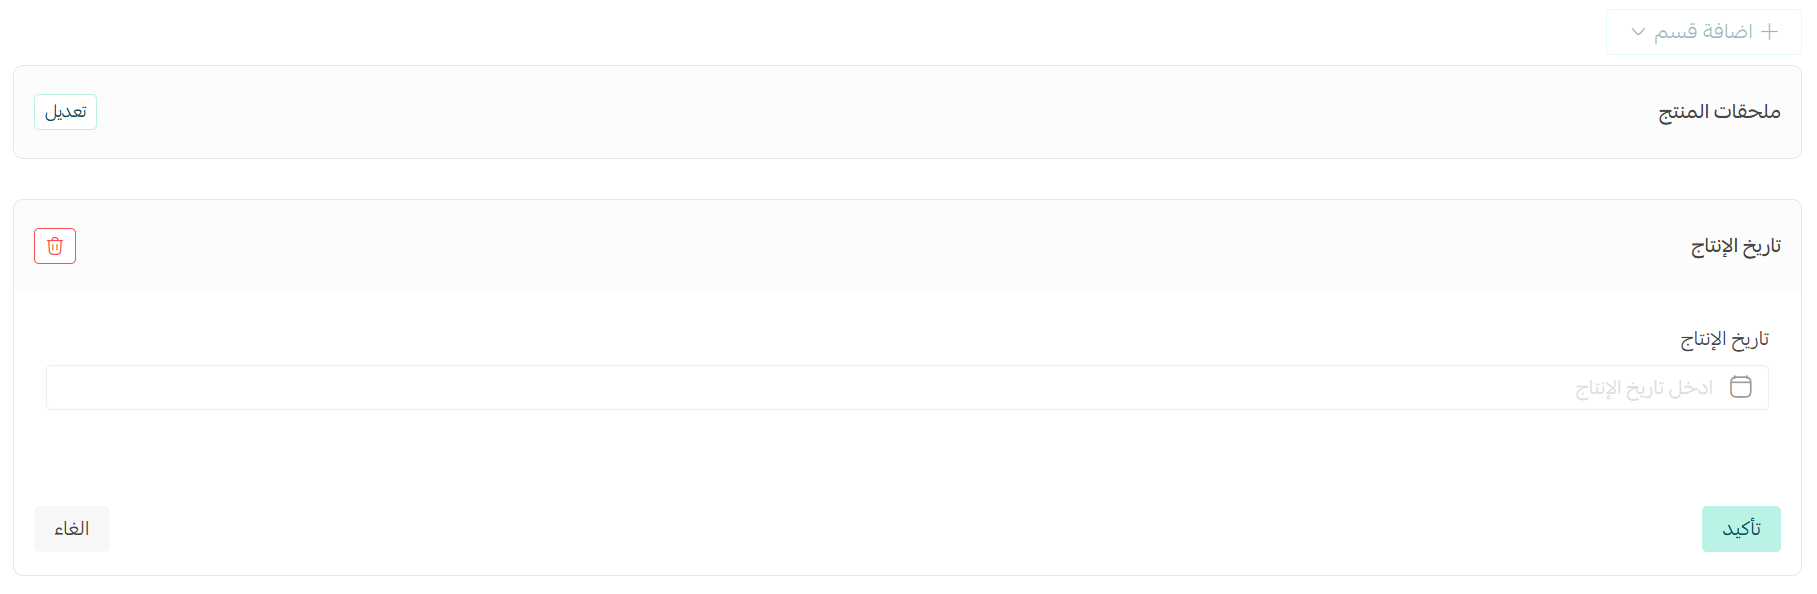Click the اضافة قسم label text

coord(1703,32)
